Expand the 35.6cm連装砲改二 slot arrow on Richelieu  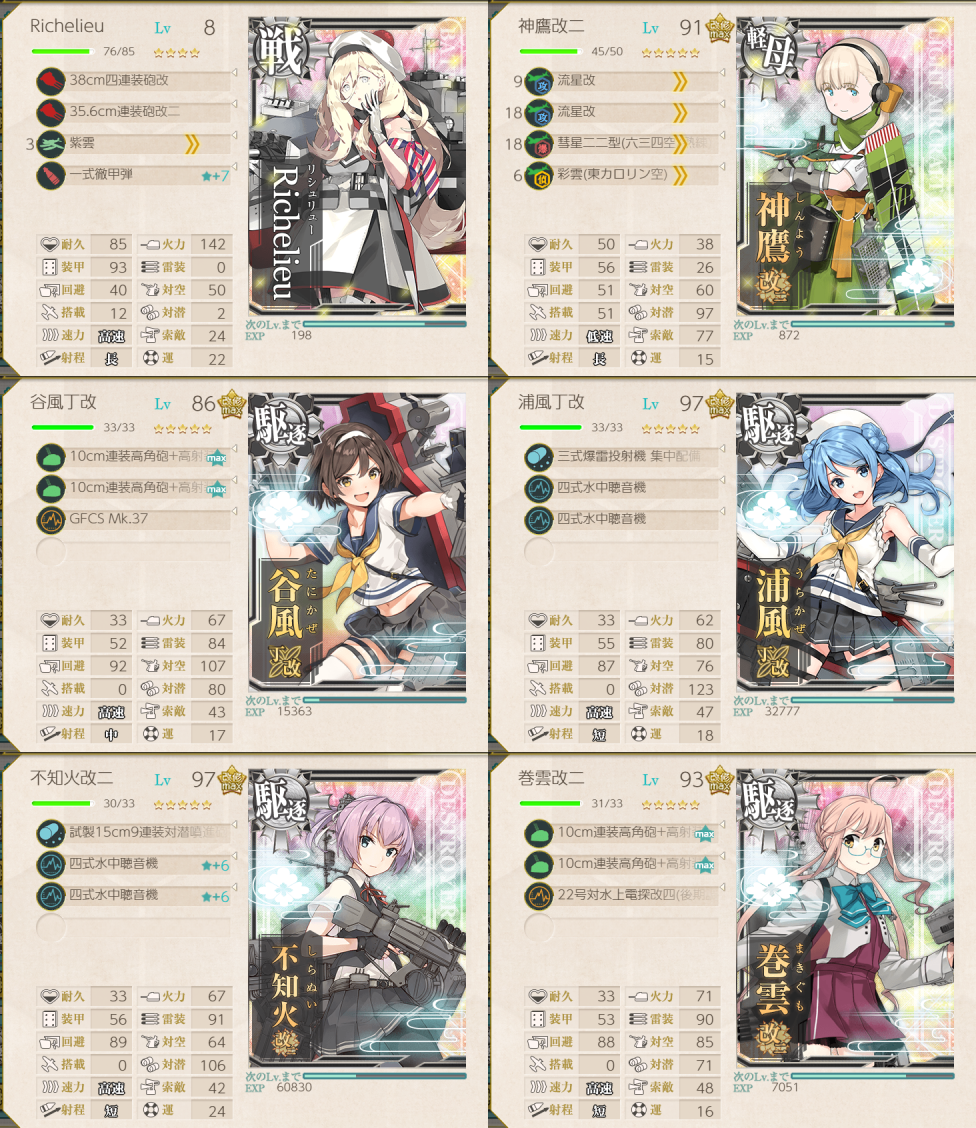coord(234,104)
